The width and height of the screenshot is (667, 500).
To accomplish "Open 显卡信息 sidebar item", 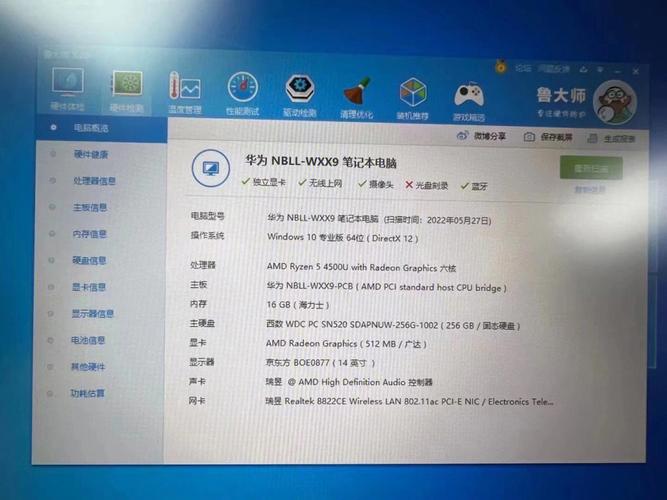I will (88, 287).
